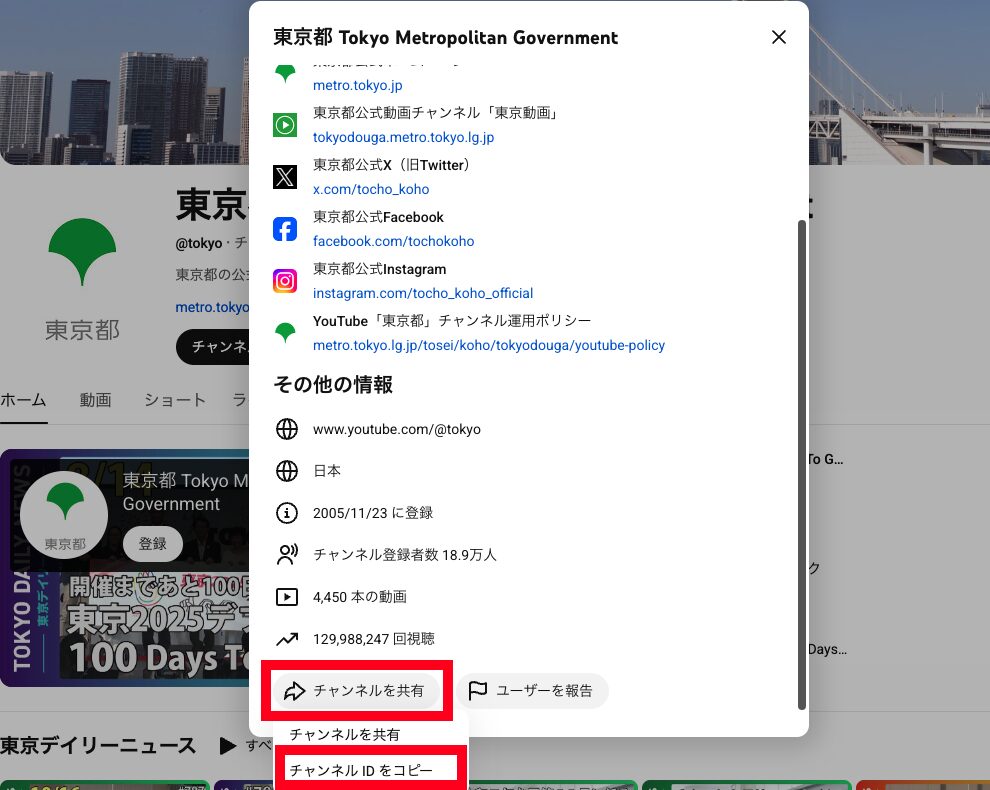Click the info icon beside the registration date
The image size is (990, 790).
[x=287, y=513]
